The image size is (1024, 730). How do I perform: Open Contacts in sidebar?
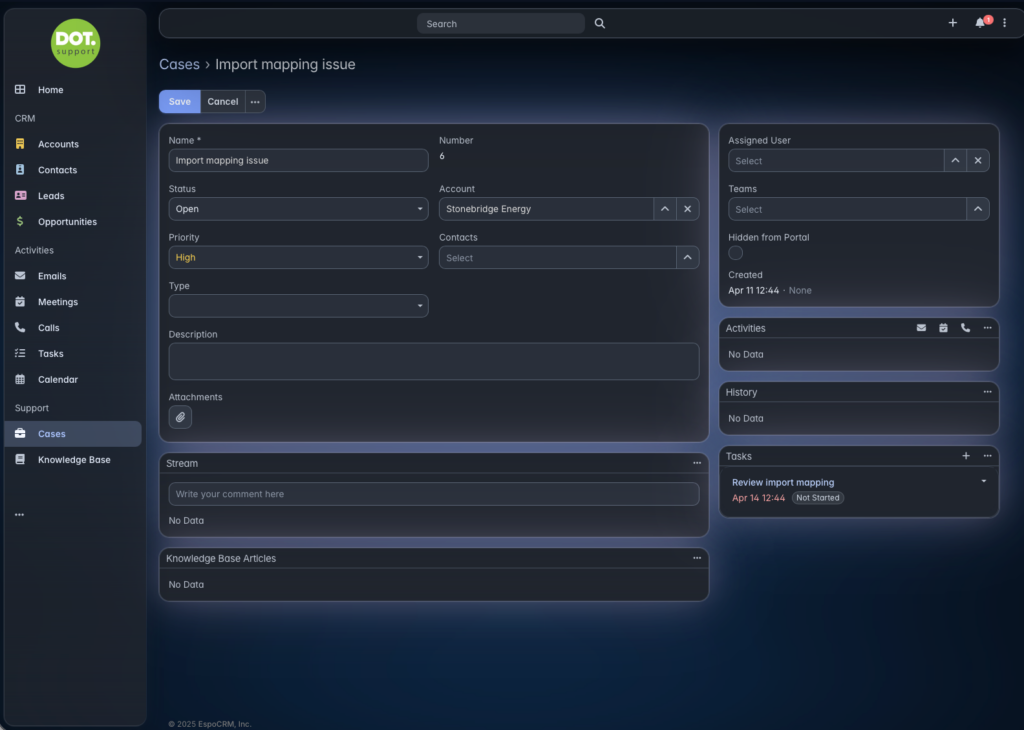pyautogui.click(x=72, y=170)
